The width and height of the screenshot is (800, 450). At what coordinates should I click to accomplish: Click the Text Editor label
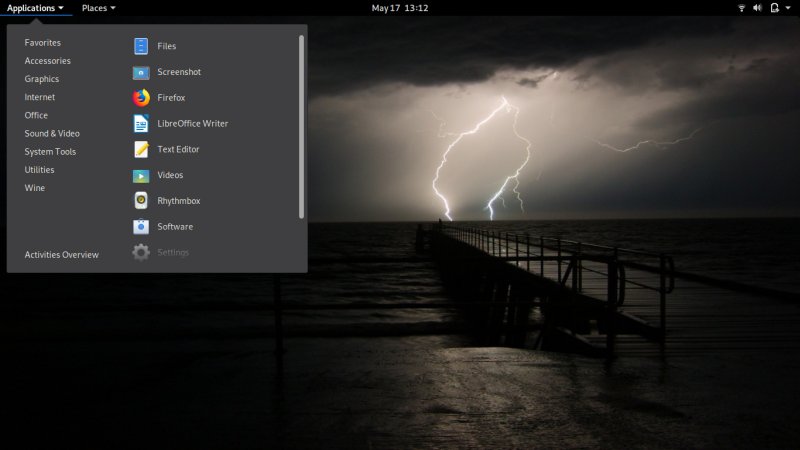(178, 149)
